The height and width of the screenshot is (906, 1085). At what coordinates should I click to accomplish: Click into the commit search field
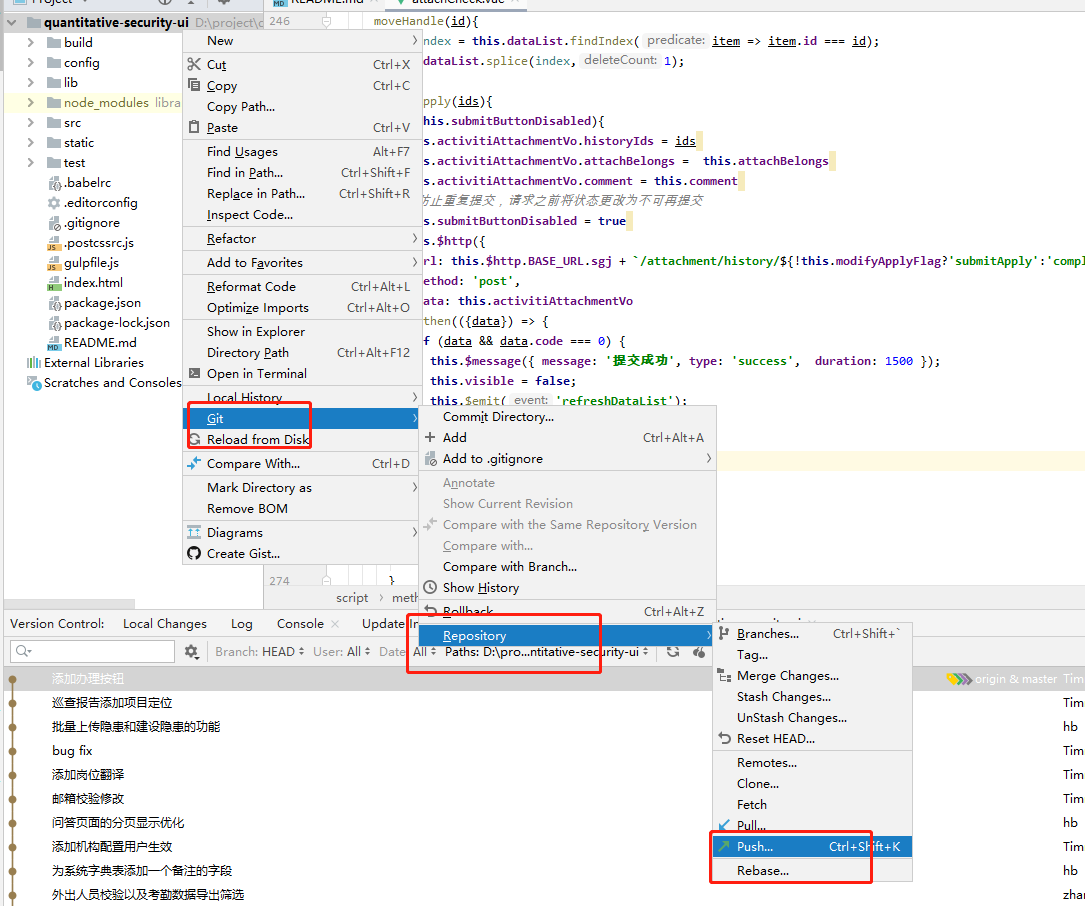tap(90, 650)
